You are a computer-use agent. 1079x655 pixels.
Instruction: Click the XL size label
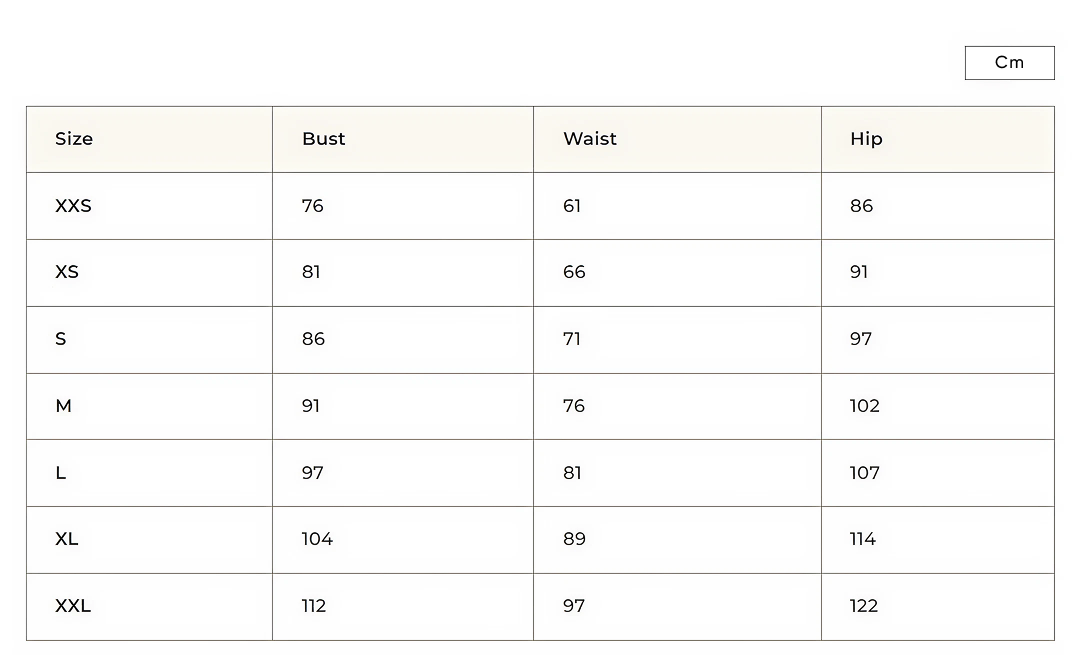coord(67,539)
